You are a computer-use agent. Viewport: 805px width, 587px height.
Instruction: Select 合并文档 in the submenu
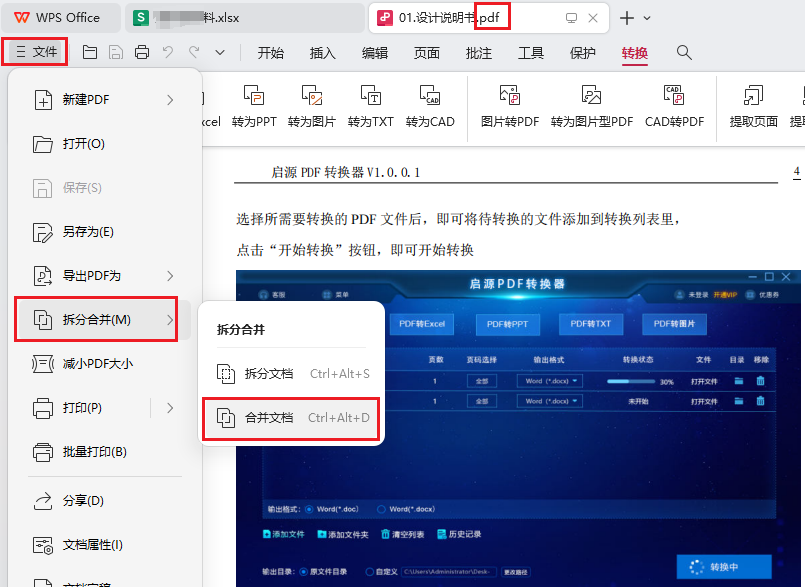(x=292, y=418)
